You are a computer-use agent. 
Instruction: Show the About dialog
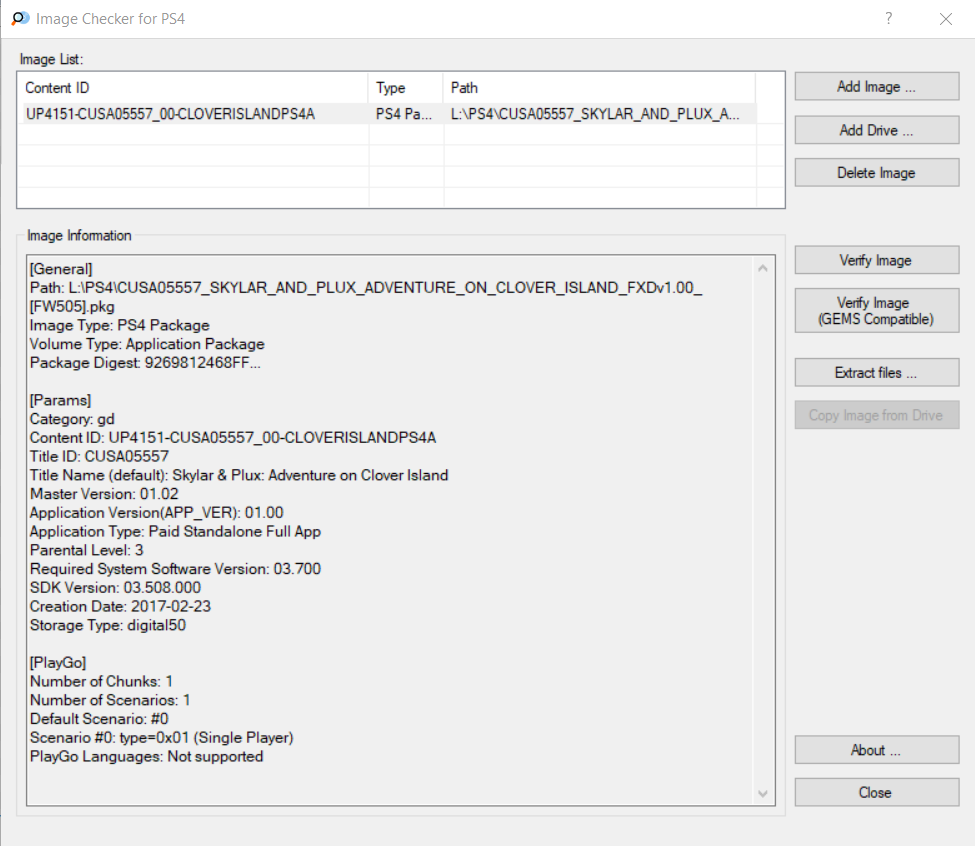tap(877, 750)
